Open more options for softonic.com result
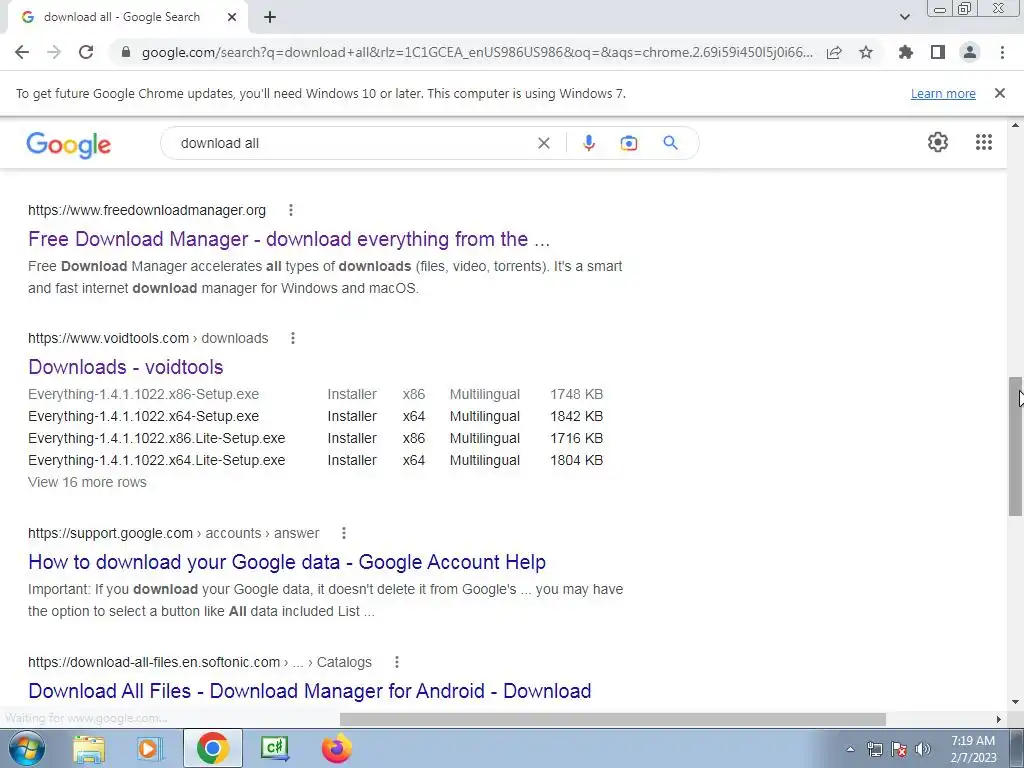This screenshot has width=1024, height=768. click(396, 662)
